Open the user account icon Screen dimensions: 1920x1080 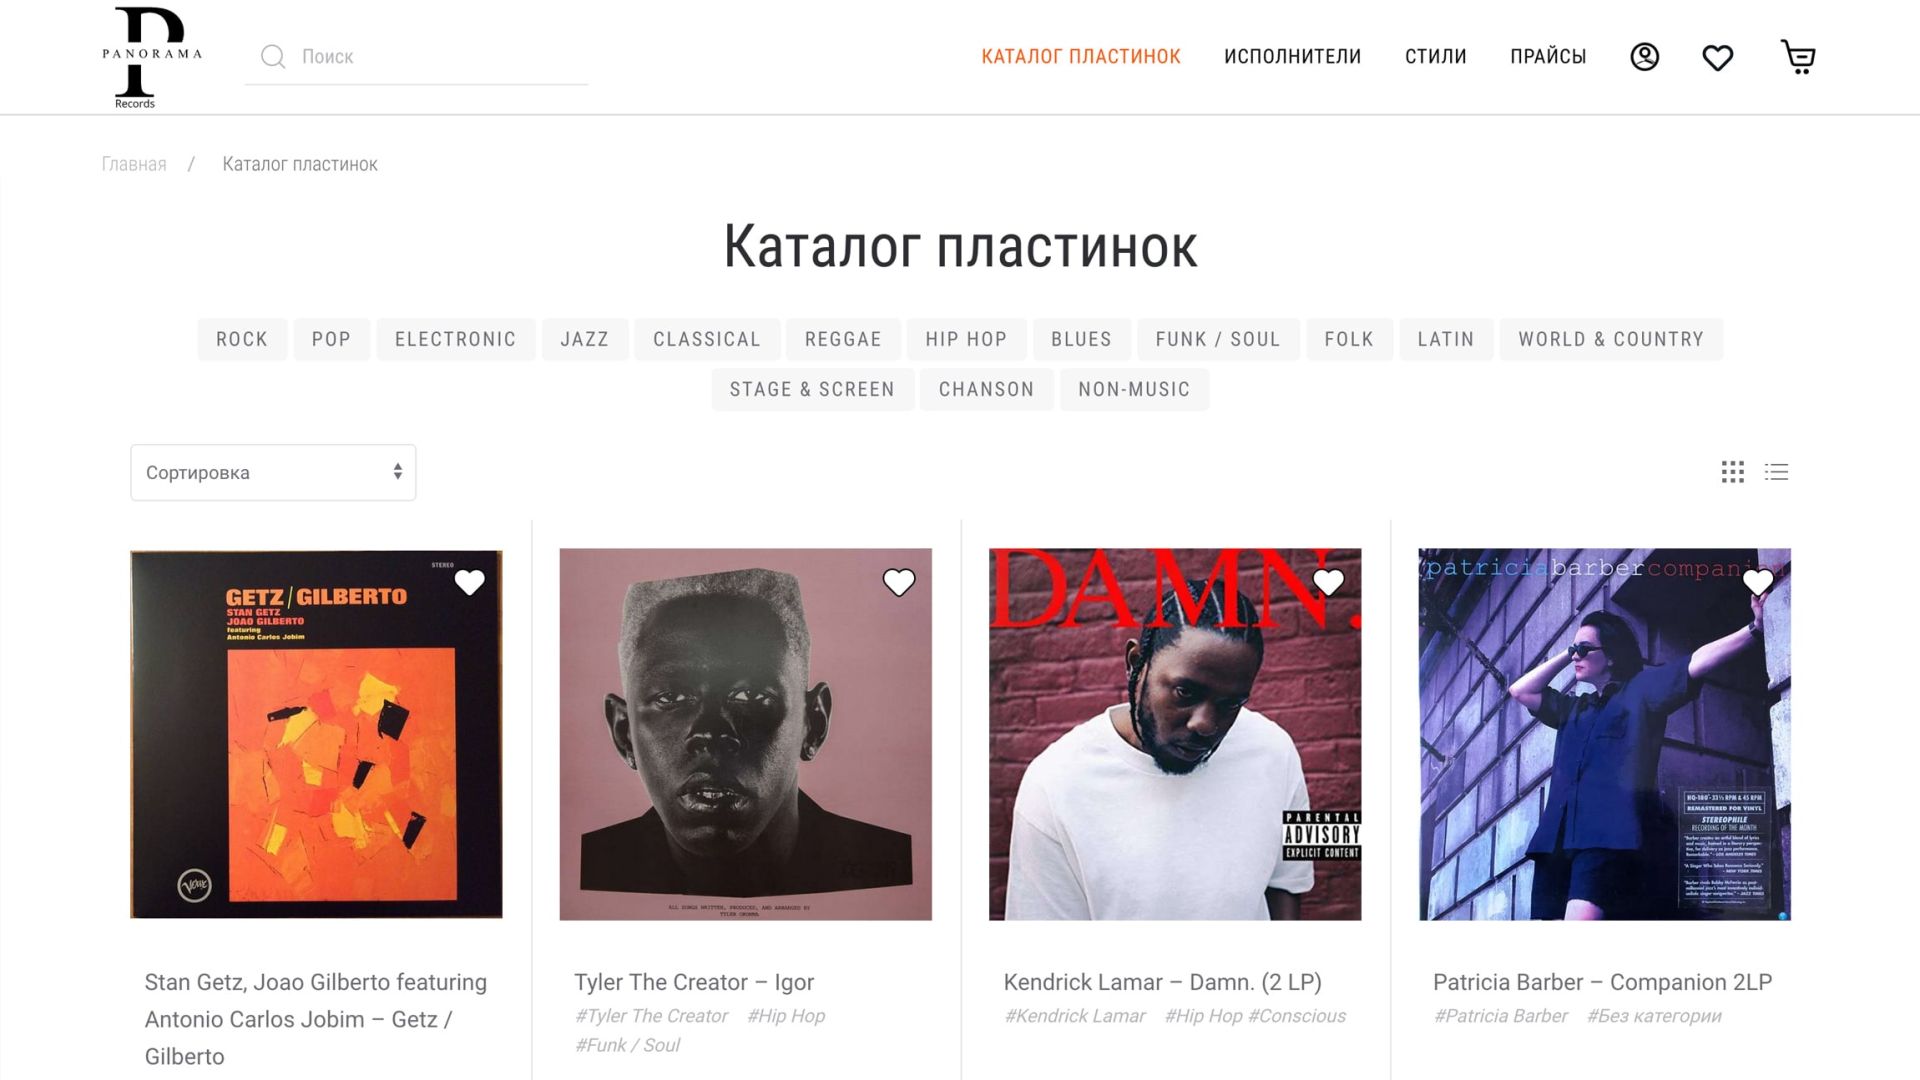1644,57
